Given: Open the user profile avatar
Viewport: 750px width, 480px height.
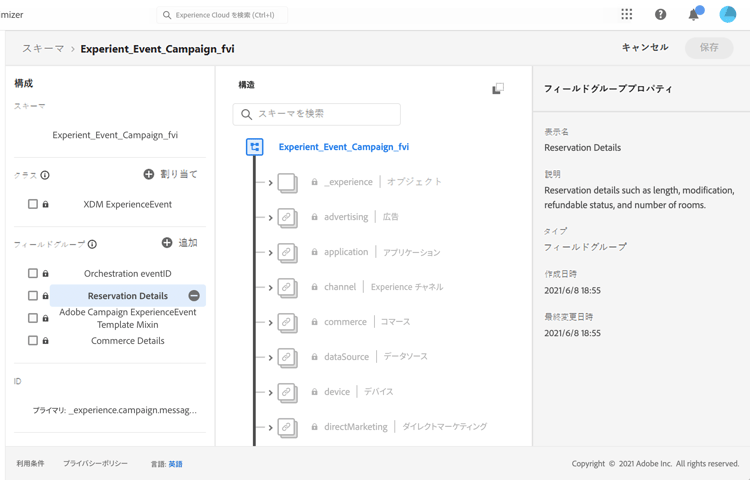Looking at the screenshot, I should click(728, 14).
